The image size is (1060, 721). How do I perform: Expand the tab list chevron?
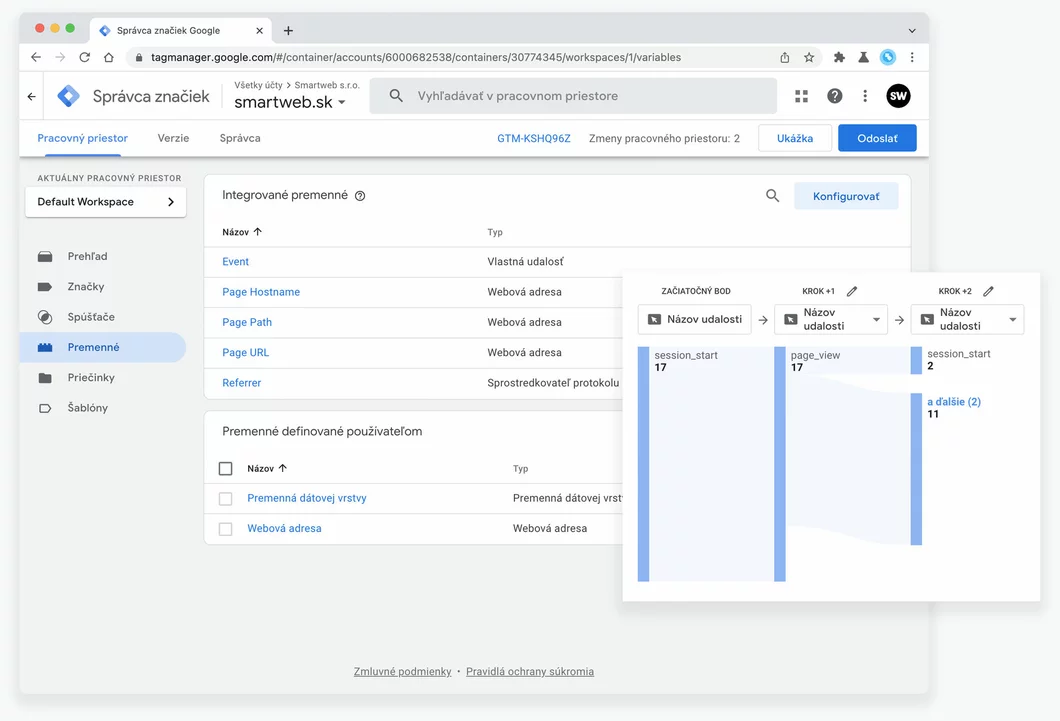click(912, 30)
